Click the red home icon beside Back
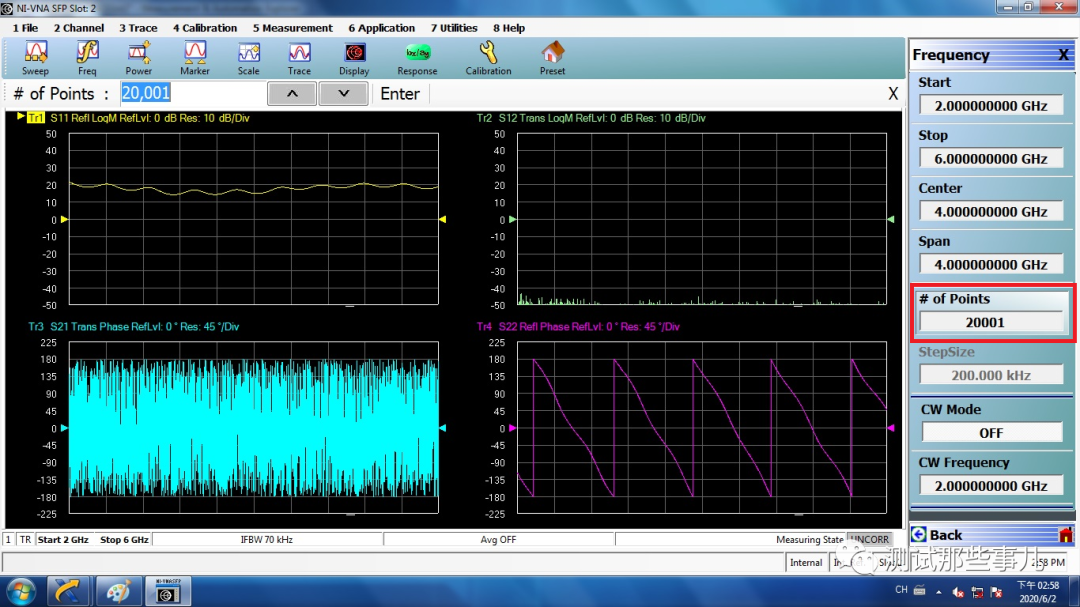The width and height of the screenshot is (1080, 607). [1066, 535]
